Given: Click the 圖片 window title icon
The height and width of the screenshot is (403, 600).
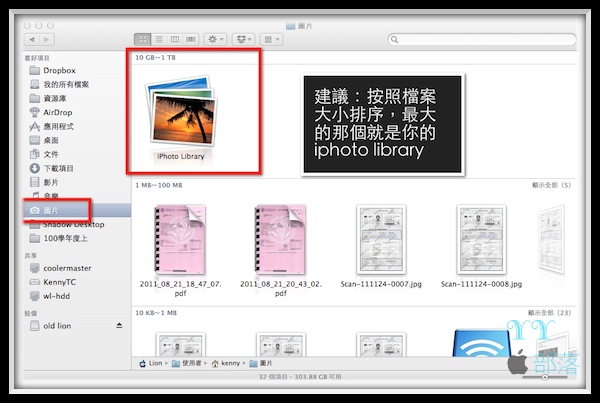Looking at the screenshot, I should click(x=290, y=26).
